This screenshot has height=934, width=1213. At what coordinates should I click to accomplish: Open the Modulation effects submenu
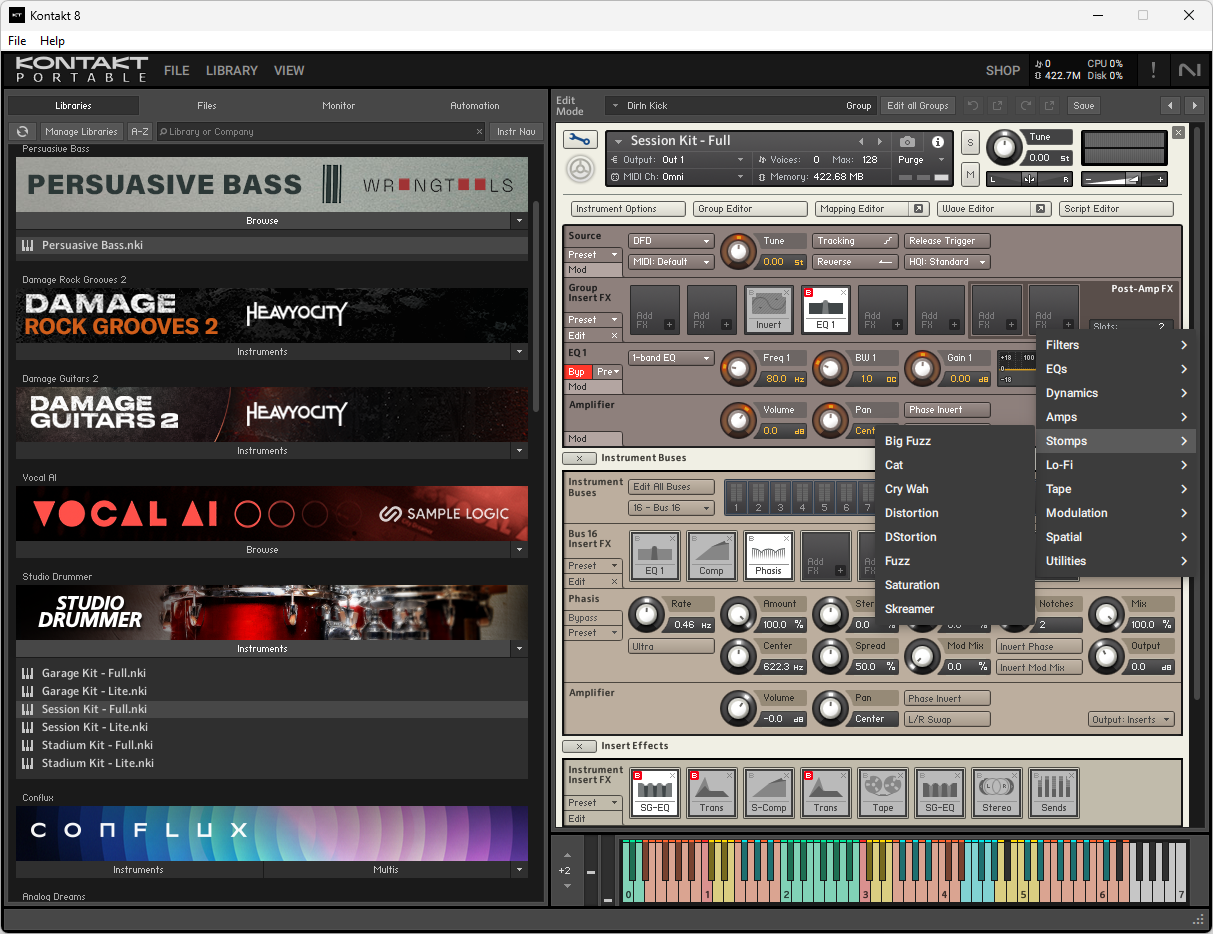tap(1116, 513)
